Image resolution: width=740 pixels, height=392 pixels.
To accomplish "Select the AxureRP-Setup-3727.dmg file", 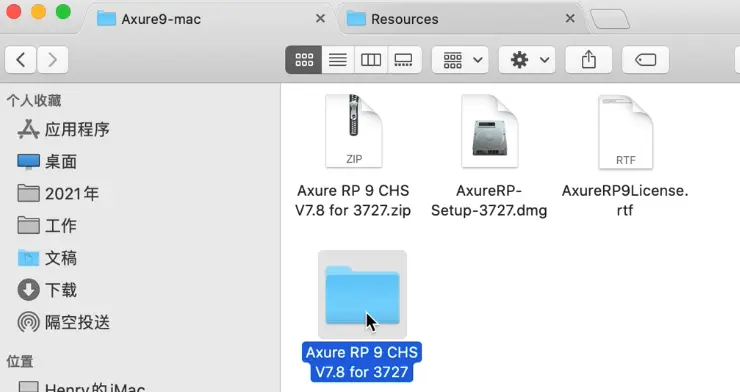I will 489,156.
